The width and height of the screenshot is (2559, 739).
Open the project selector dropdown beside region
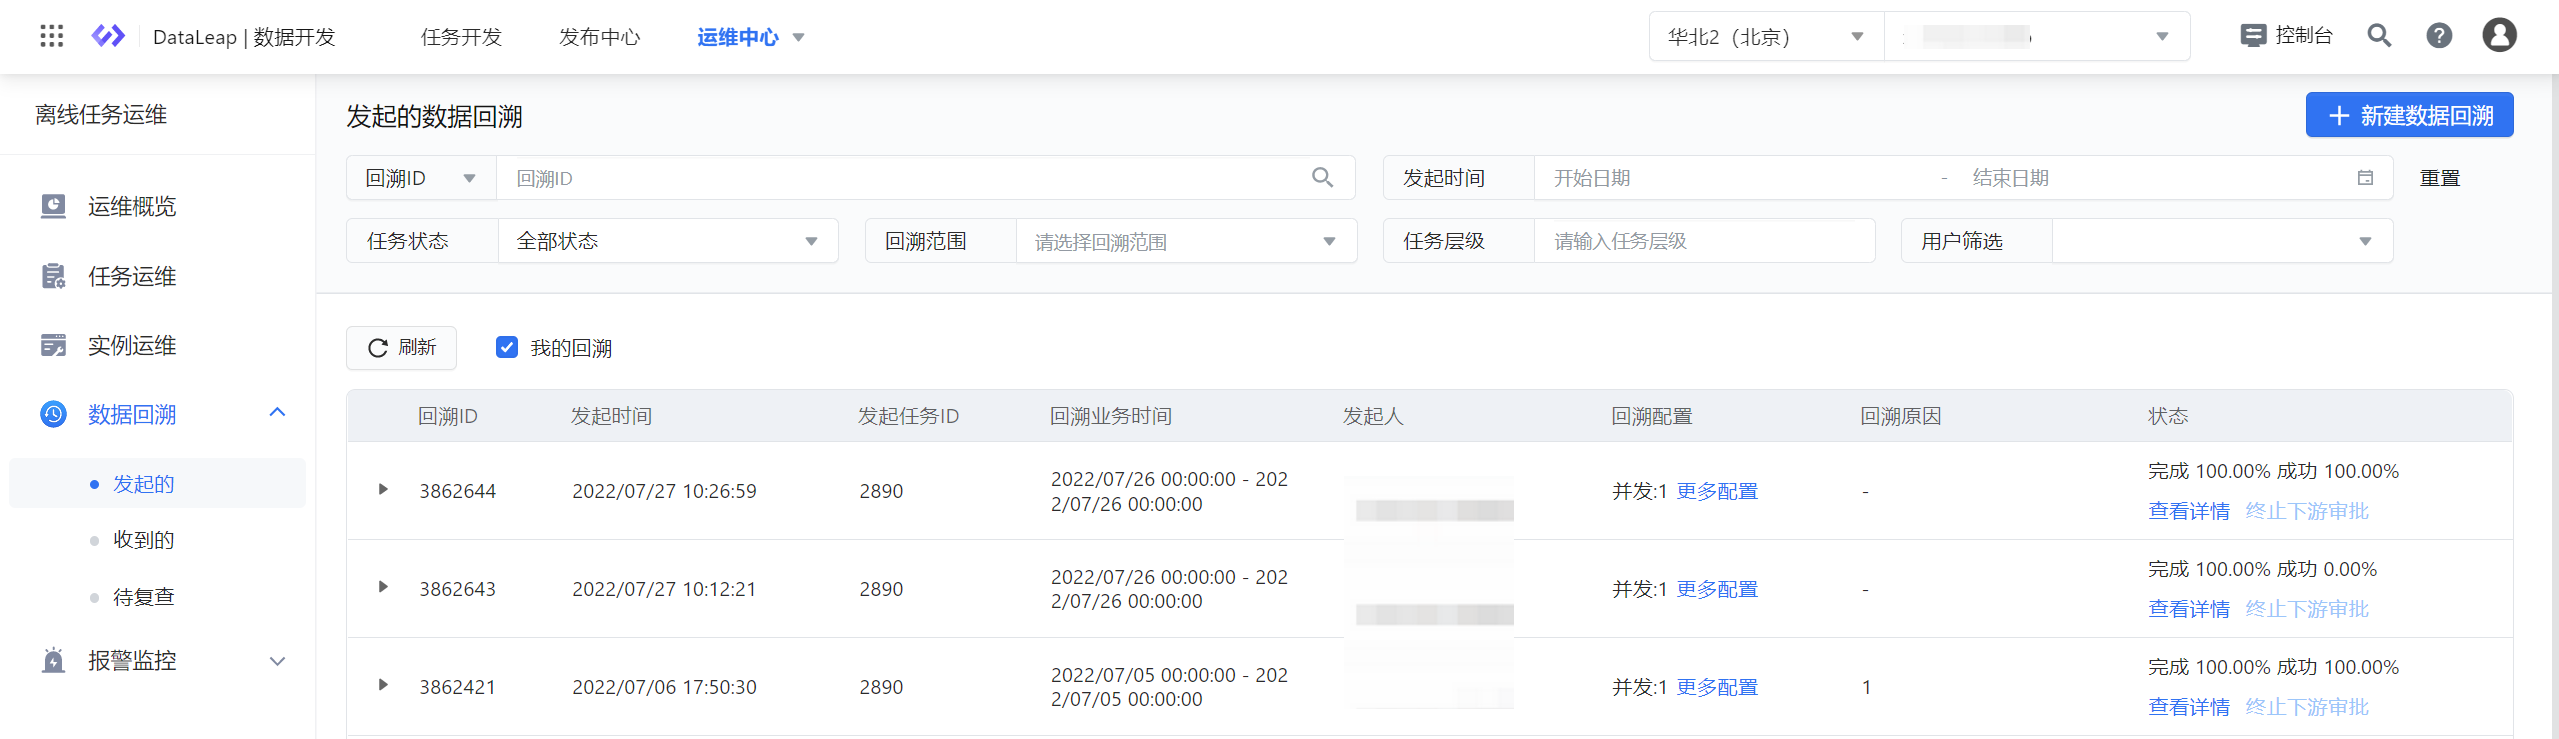pos(2037,37)
